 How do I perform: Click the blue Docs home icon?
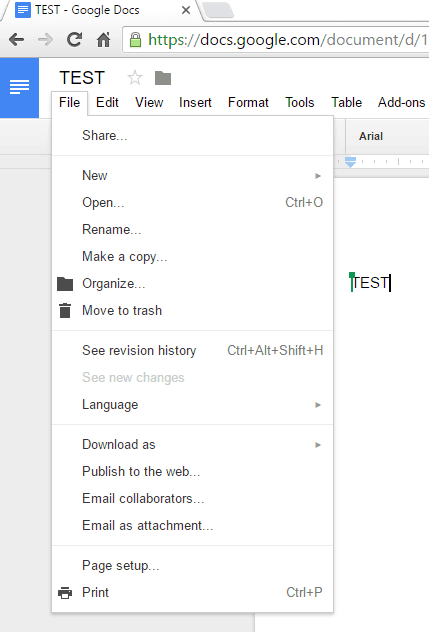19,87
